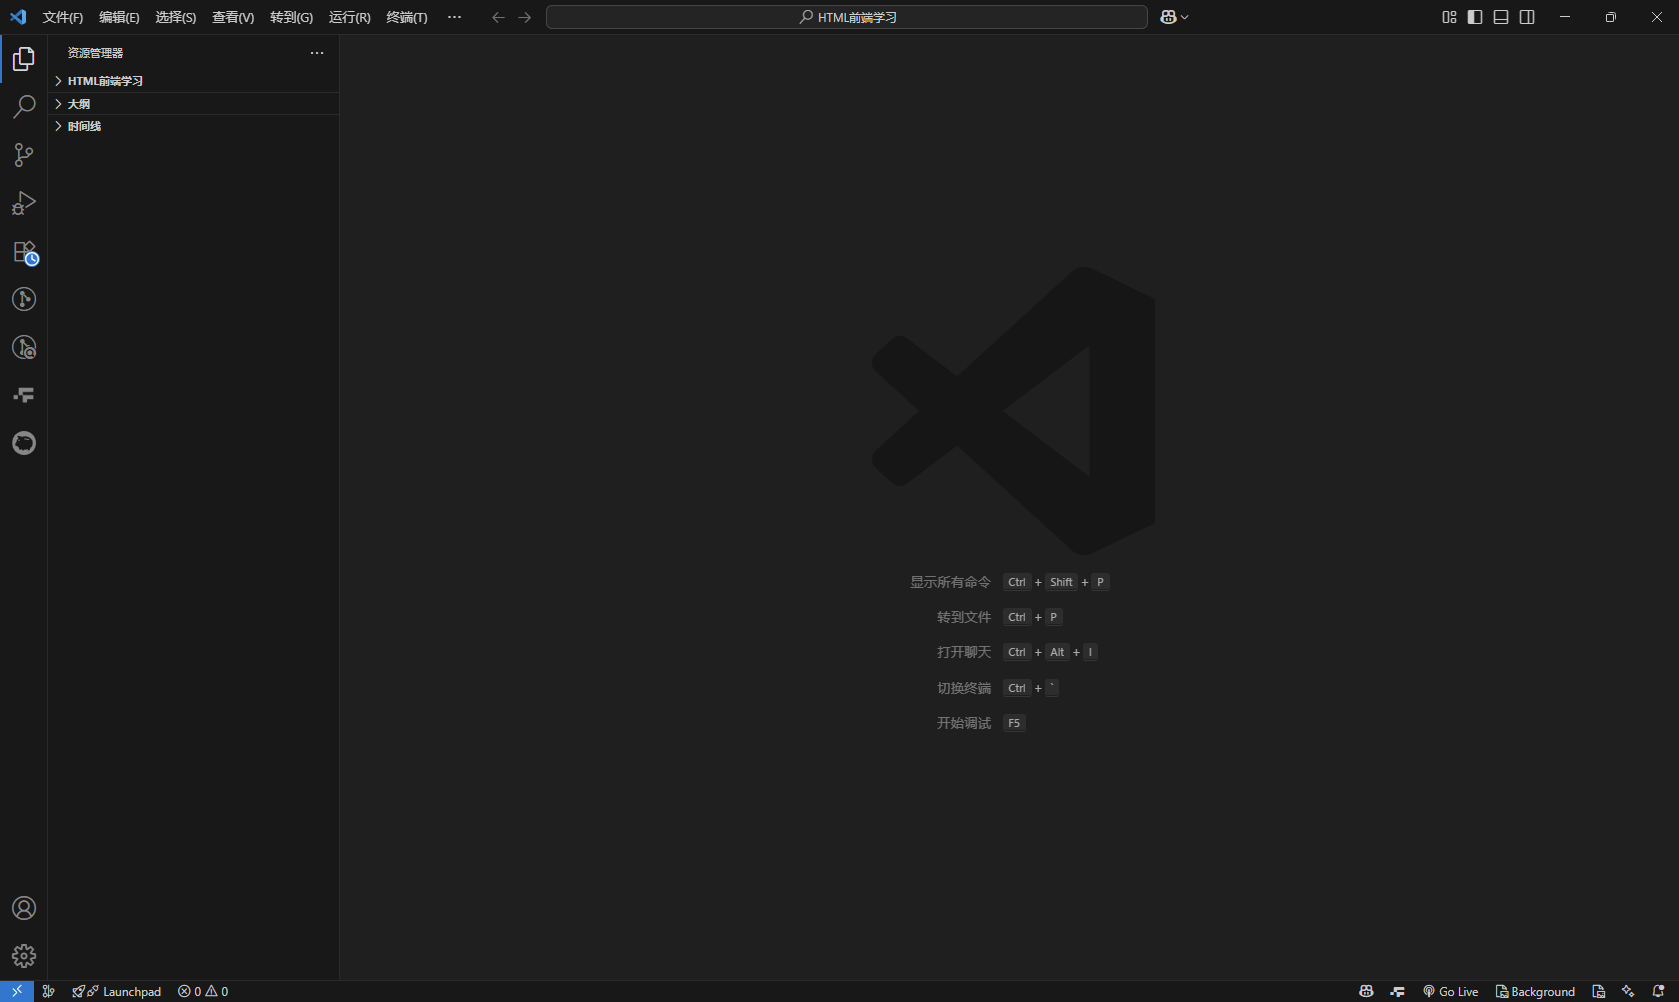1679x1002 pixels.
Task: Toggle the secondary side bar
Action: [x=1527, y=17]
